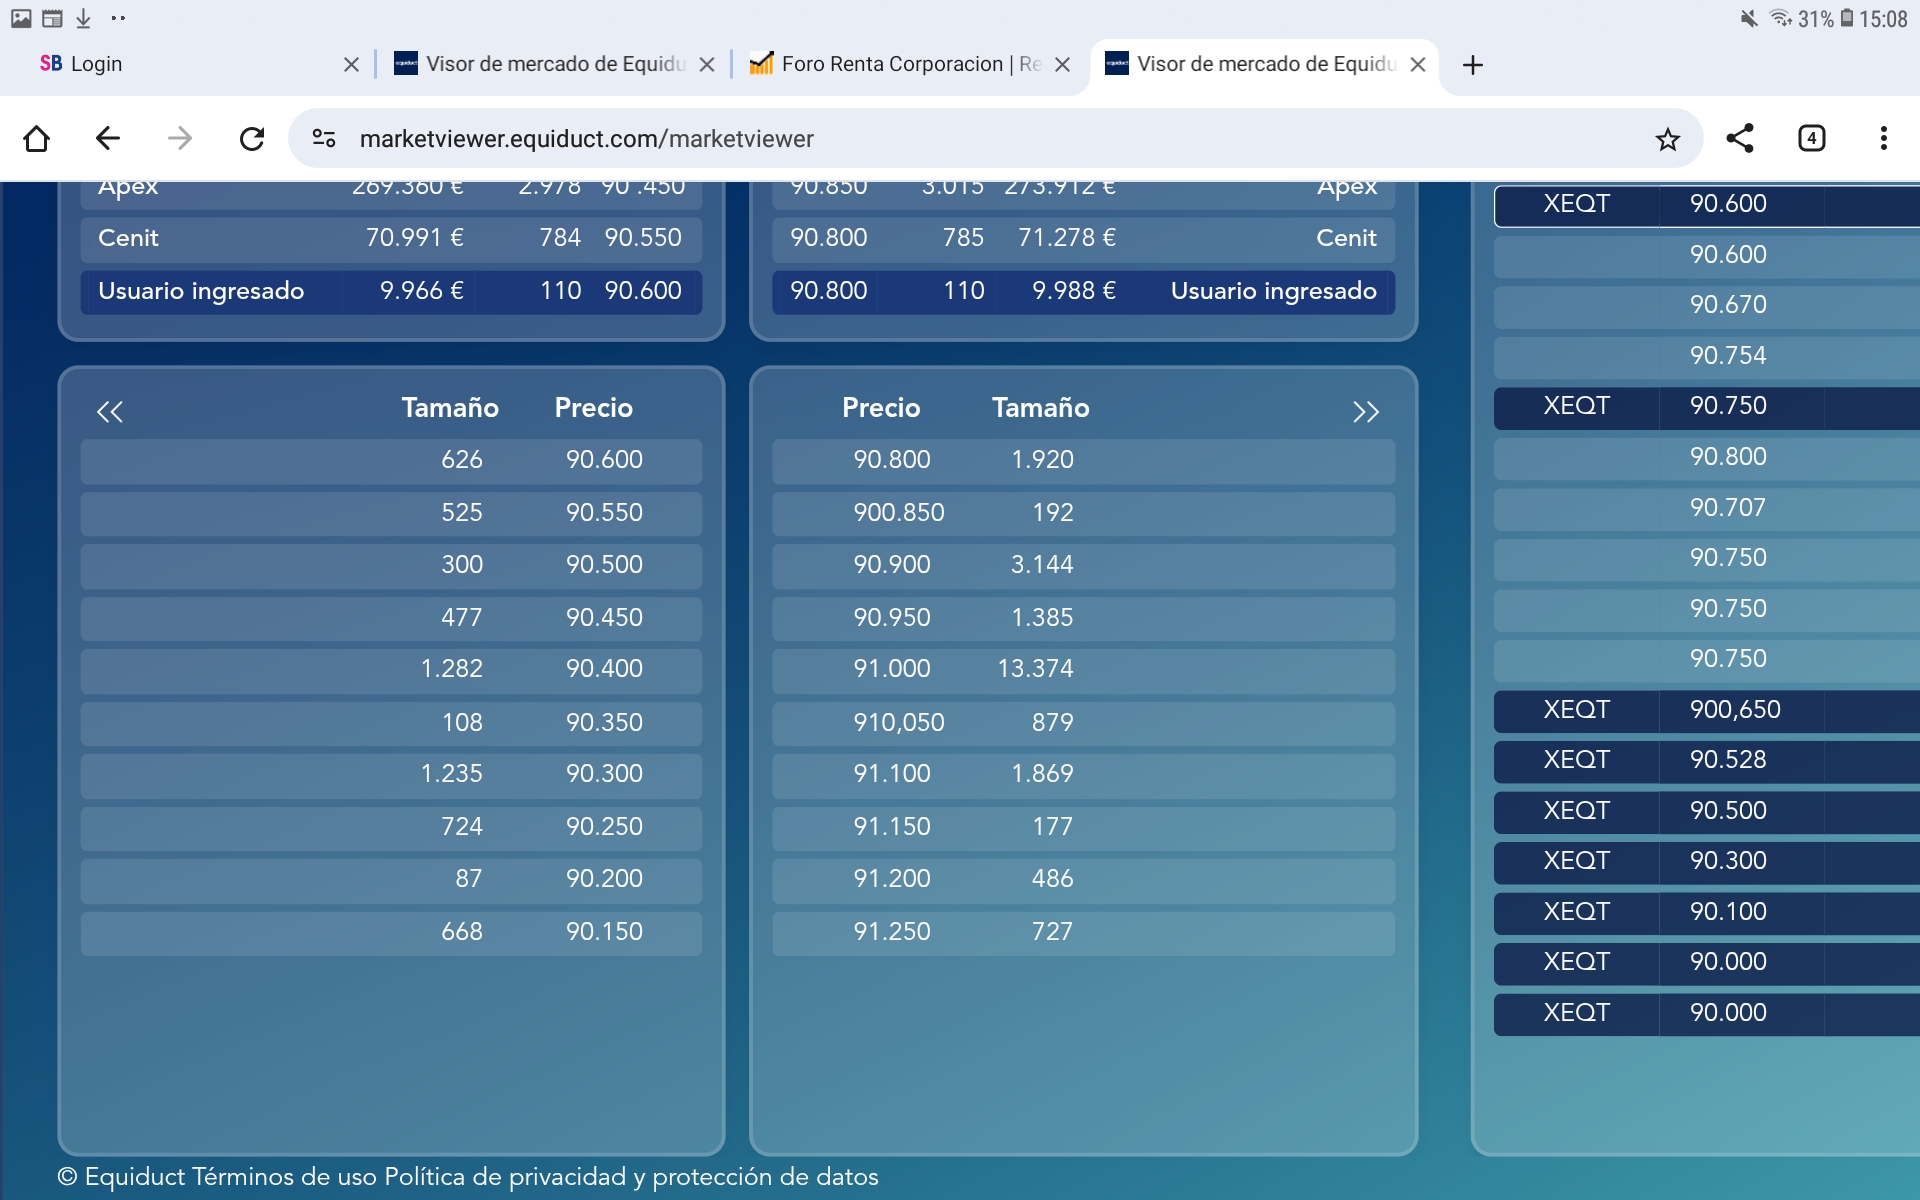This screenshot has width=1920, height=1200.
Task: Open the tab switcher showing 4 tabs
Action: coord(1811,138)
